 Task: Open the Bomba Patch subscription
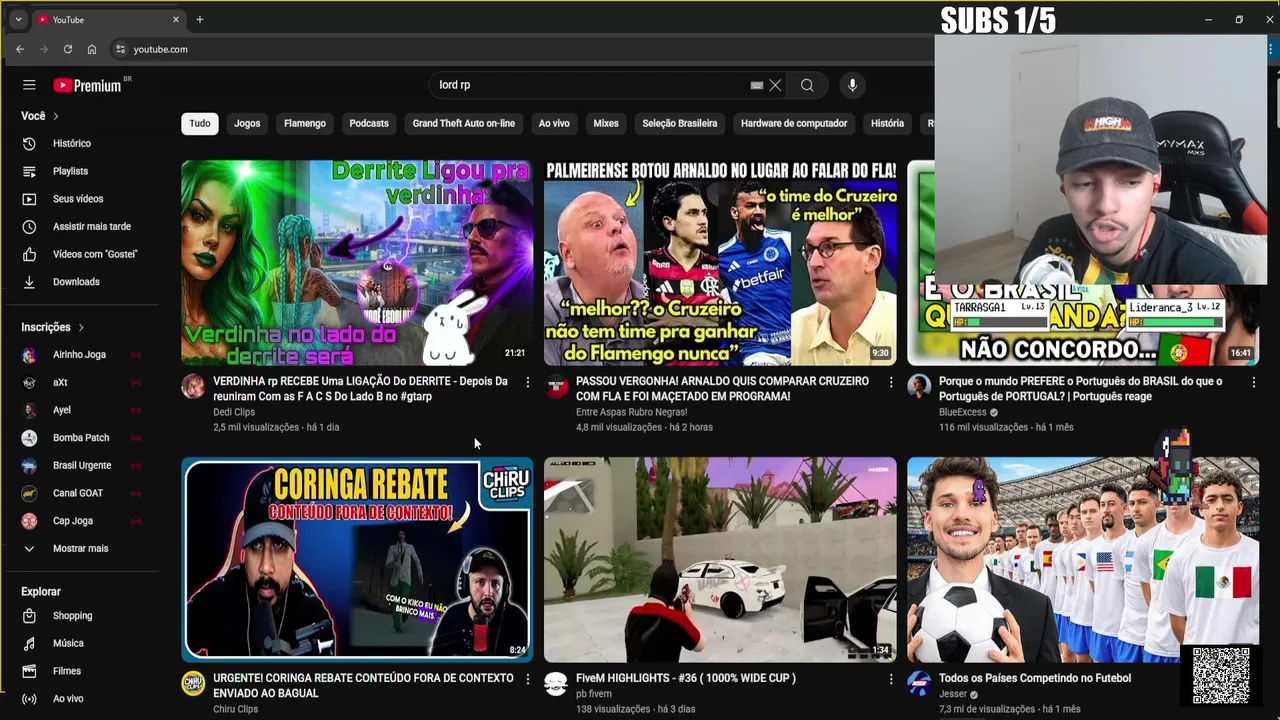(x=82, y=438)
